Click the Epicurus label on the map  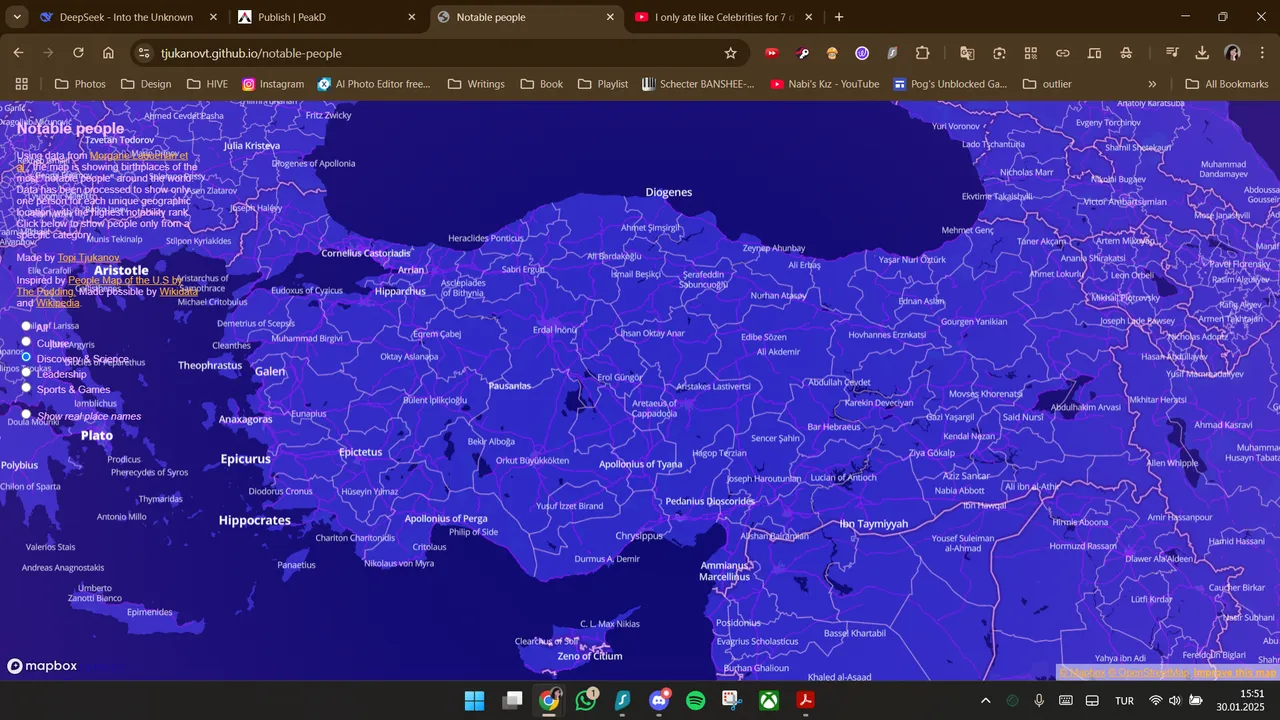[246, 459]
